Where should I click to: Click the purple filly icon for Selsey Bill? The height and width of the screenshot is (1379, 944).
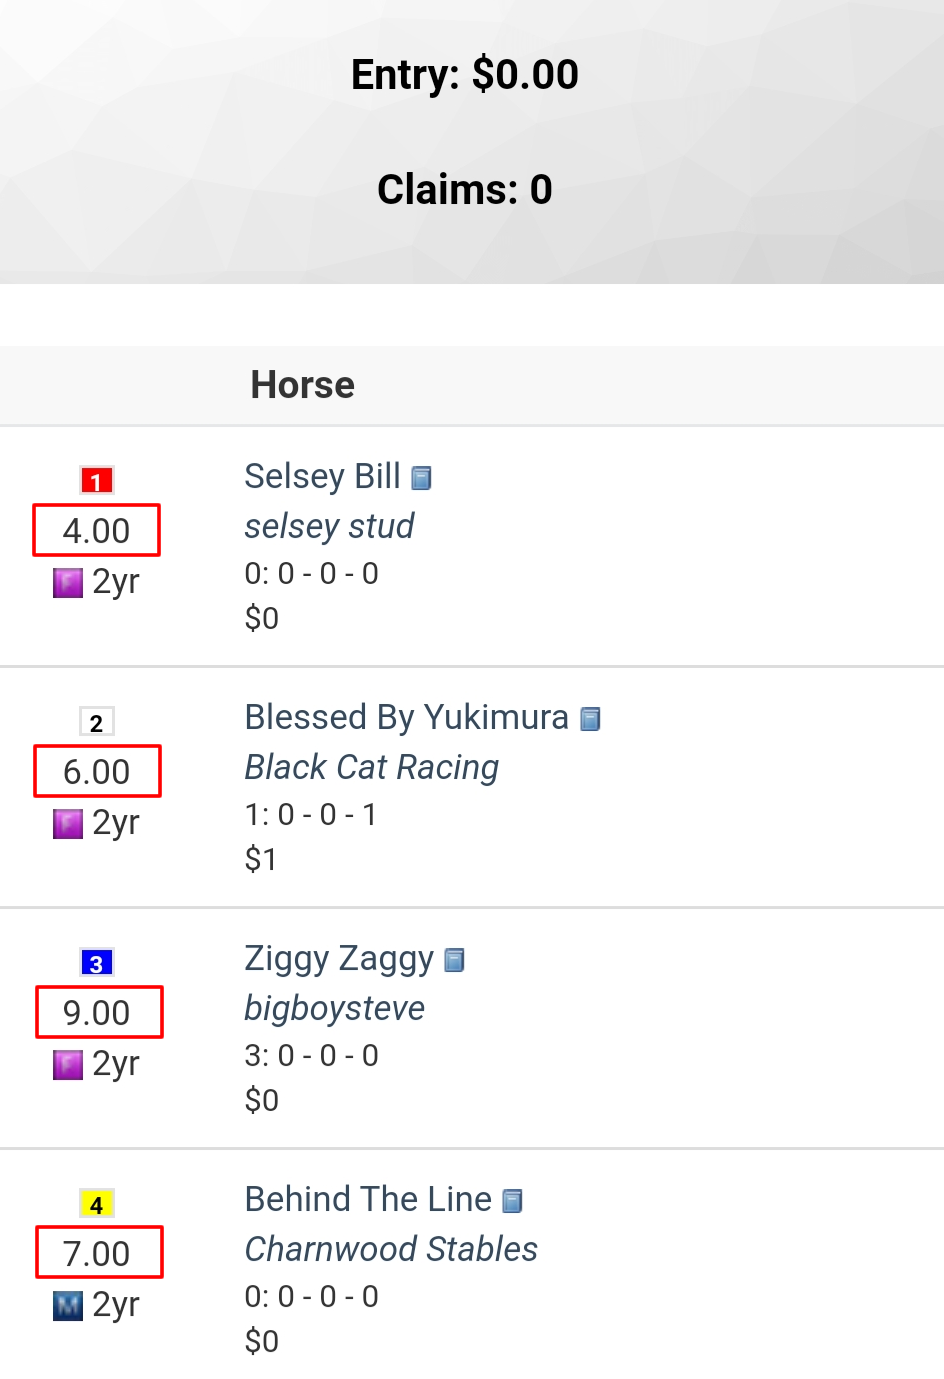(x=68, y=583)
